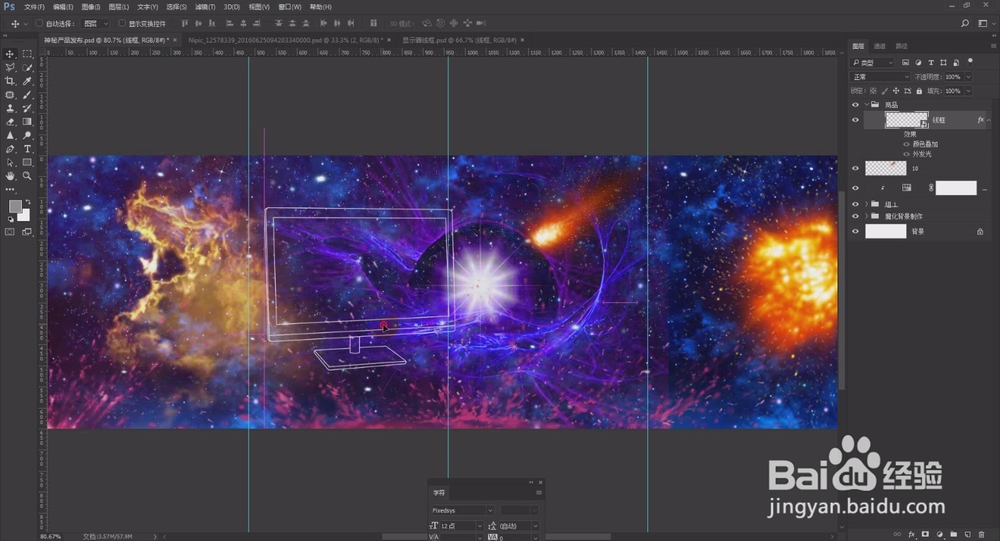The image size is (1000, 541).
Task: Switch to the 显示器线框.psd document tab
Action: [x=459, y=40]
